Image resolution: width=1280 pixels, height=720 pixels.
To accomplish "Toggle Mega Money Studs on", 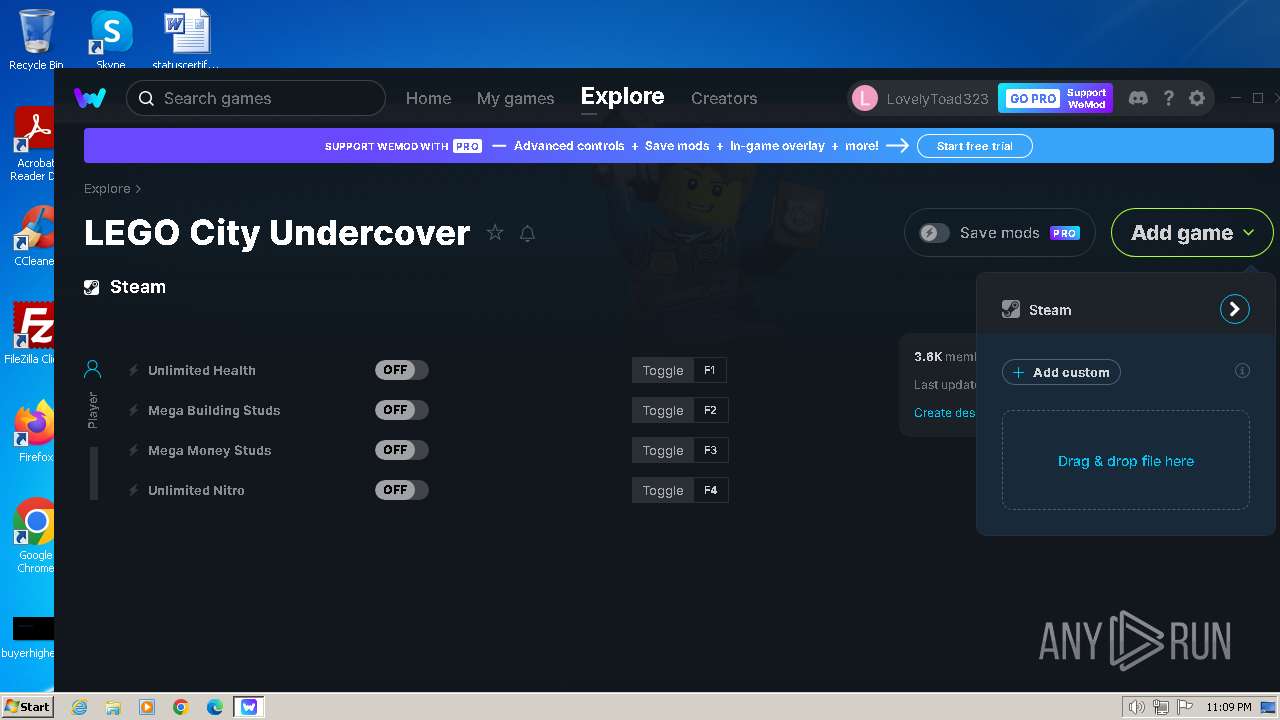I will point(402,450).
